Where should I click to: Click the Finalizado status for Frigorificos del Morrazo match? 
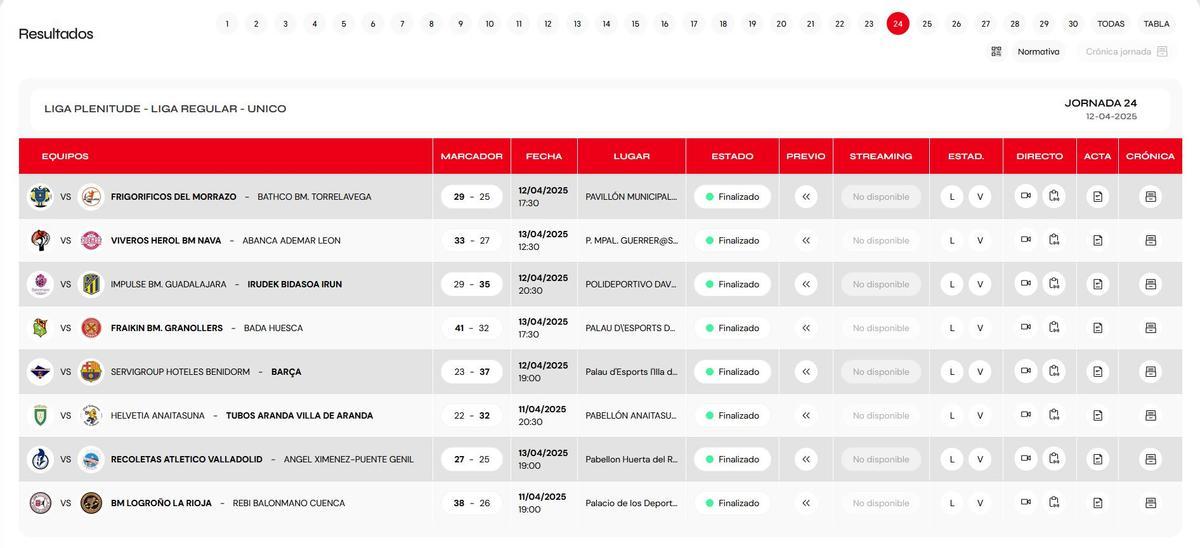pyautogui.click(x=733, y=196)
